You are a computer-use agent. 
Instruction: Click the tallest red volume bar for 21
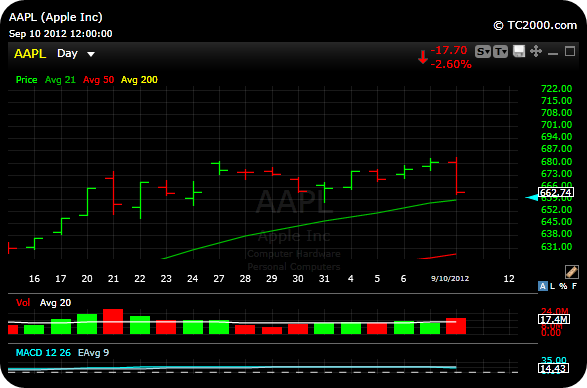(x=113, y=321)
